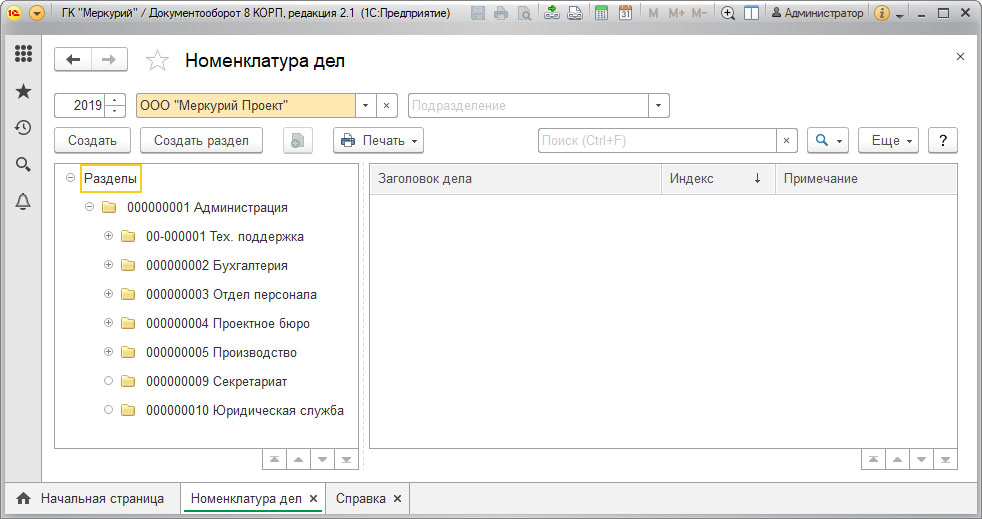The height and width of the screenshot is (519, 982).
Task: Open History clock icon in sidebar
Action: 23,128
